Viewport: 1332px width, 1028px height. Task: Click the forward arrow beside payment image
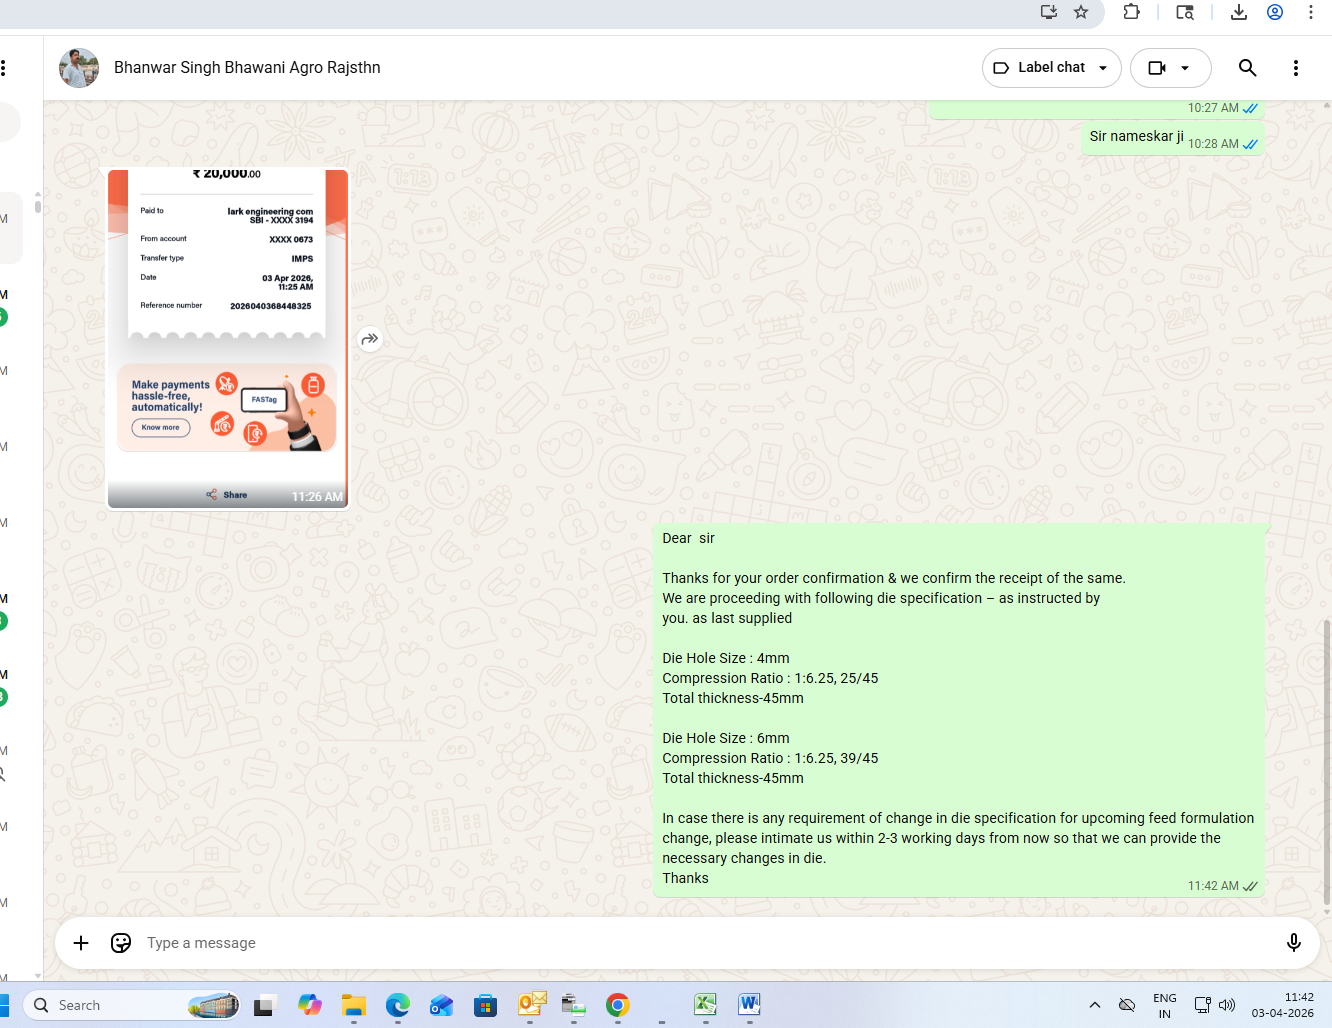369,339
